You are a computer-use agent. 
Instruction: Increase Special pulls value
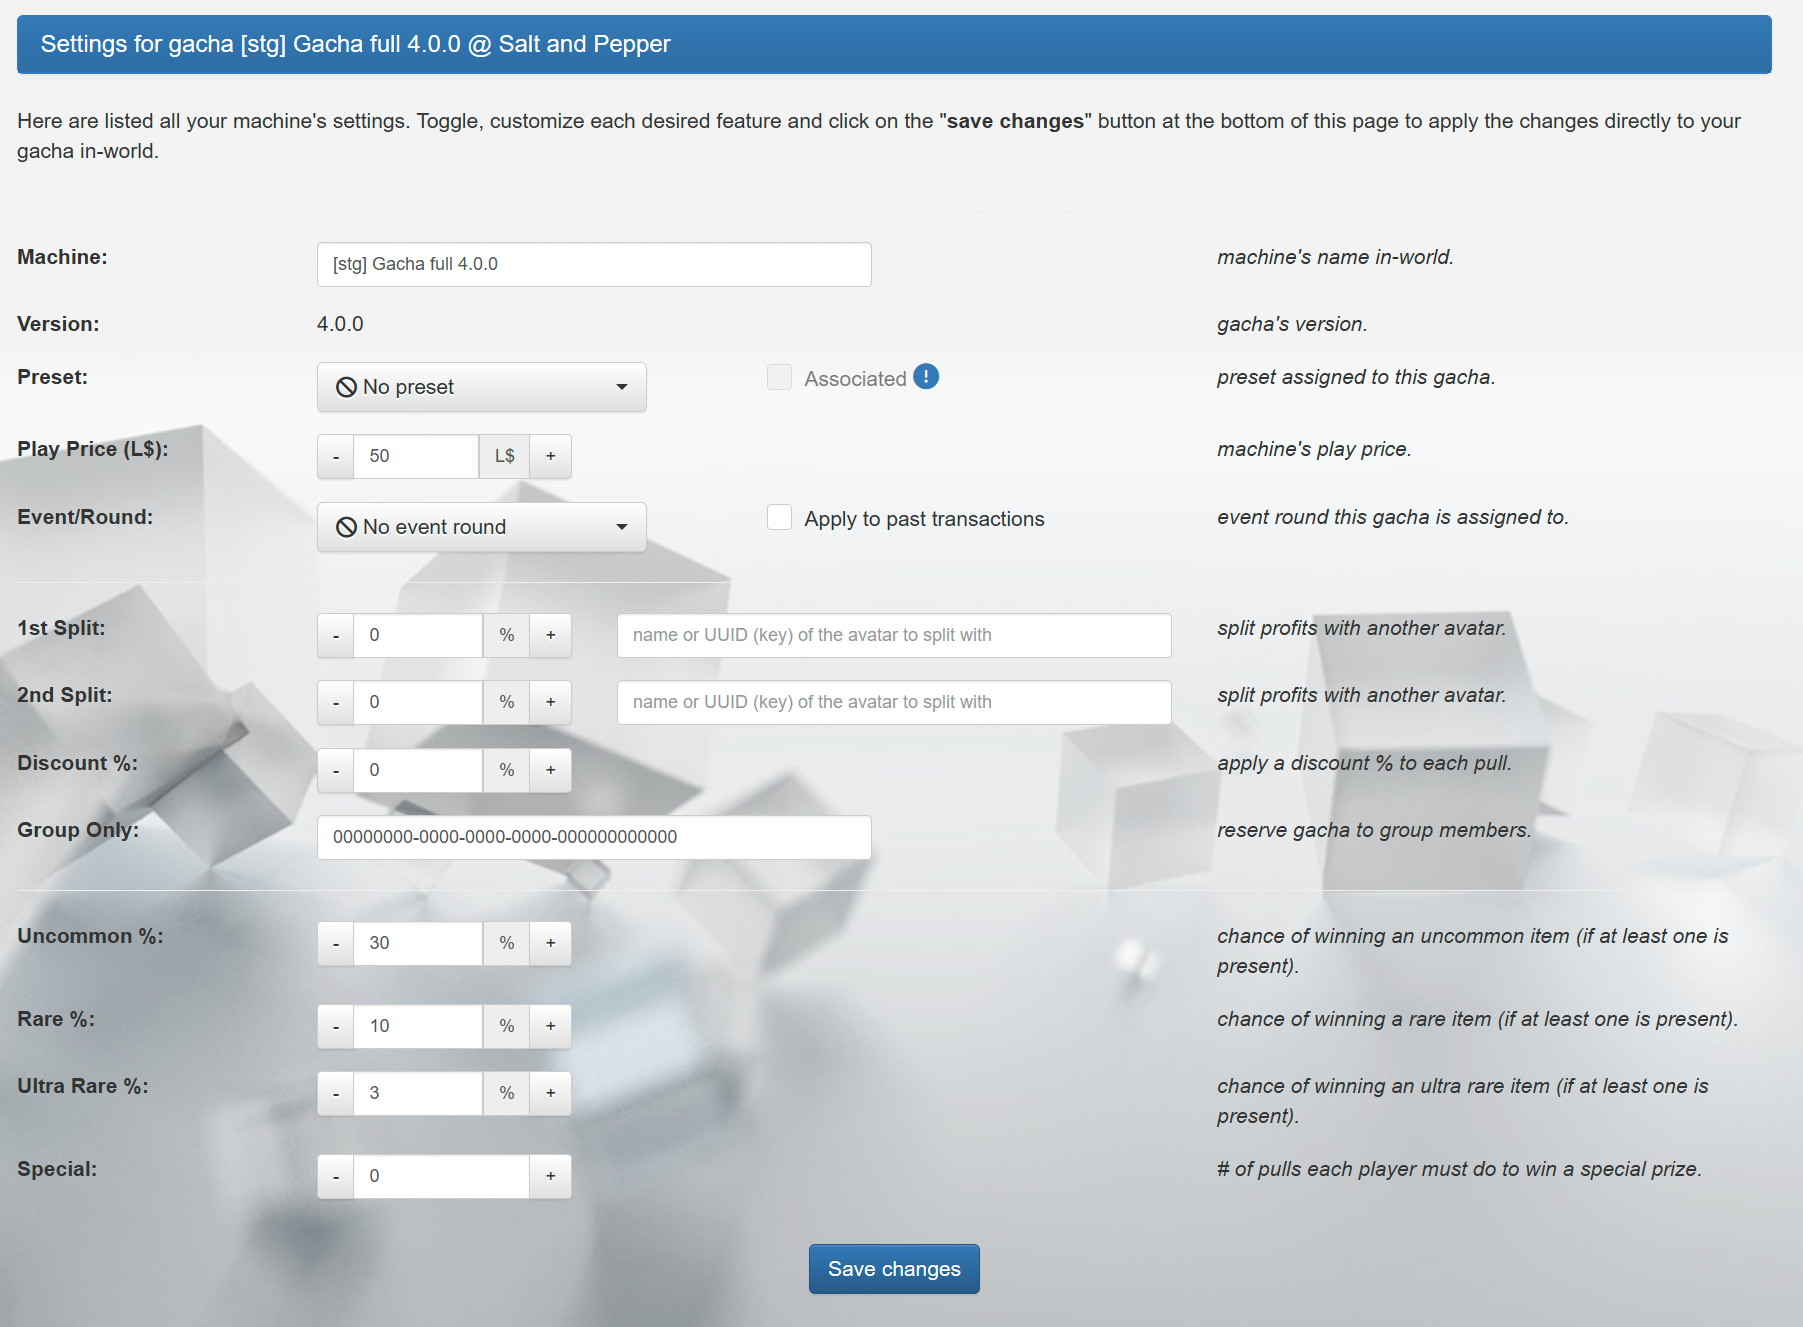coord(550,1176)
